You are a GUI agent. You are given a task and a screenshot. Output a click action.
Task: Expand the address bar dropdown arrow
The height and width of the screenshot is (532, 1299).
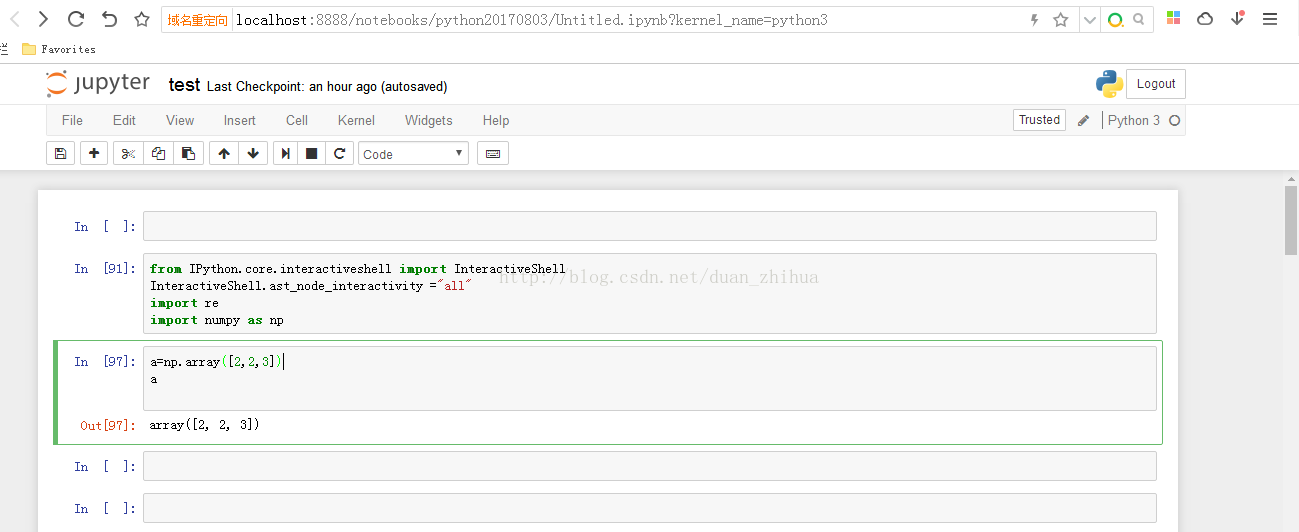pos(1090,20)
